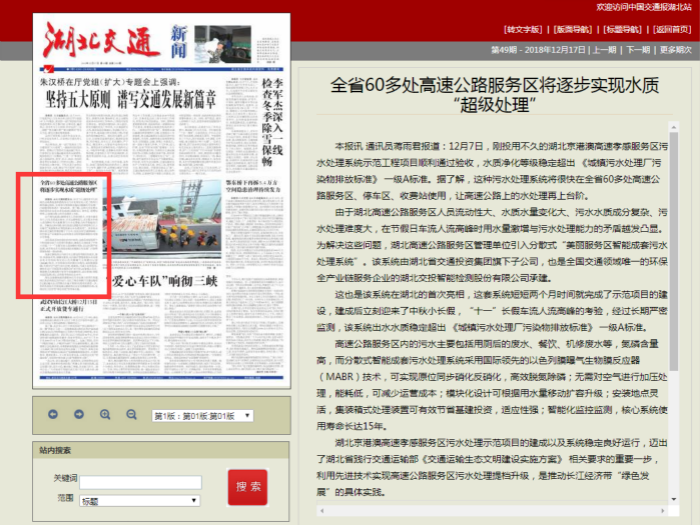This screenshot has width=700, height=525.
Task: Click the next page right-arrow icon
Action: click(77, 414)
